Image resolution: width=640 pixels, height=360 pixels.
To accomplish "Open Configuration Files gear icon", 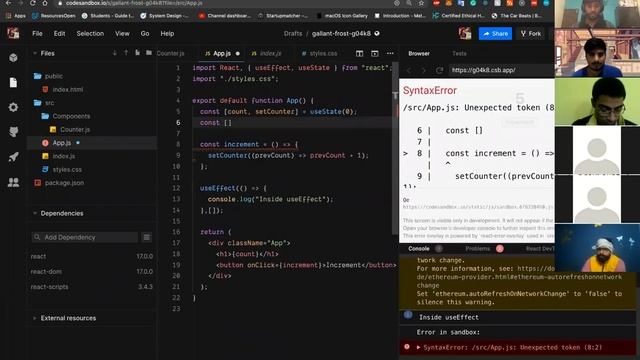I will (13, 107).
